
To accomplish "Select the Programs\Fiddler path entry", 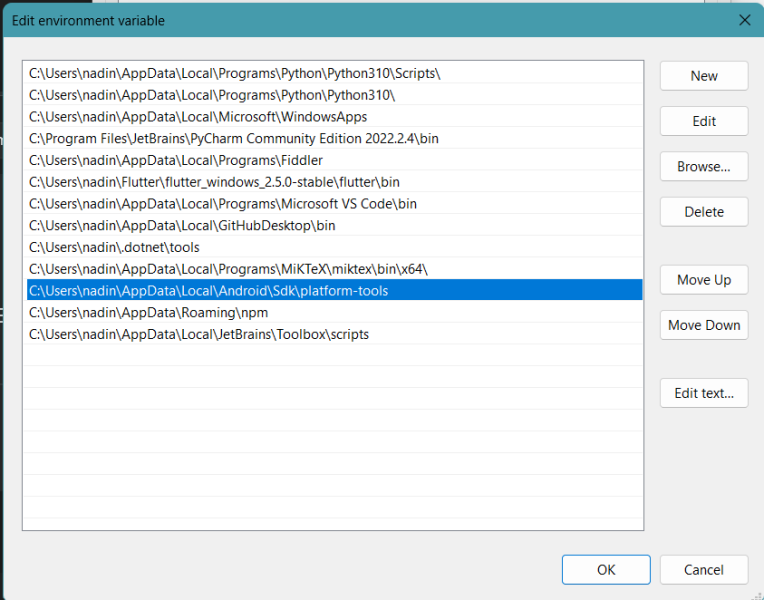I will pos(334,160).
